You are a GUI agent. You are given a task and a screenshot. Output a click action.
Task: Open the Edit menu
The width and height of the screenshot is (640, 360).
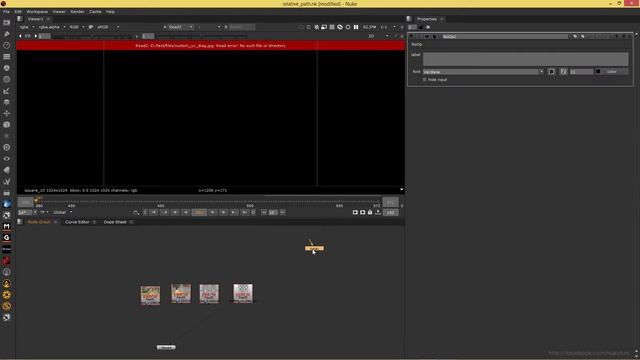[x=18, y=12]
